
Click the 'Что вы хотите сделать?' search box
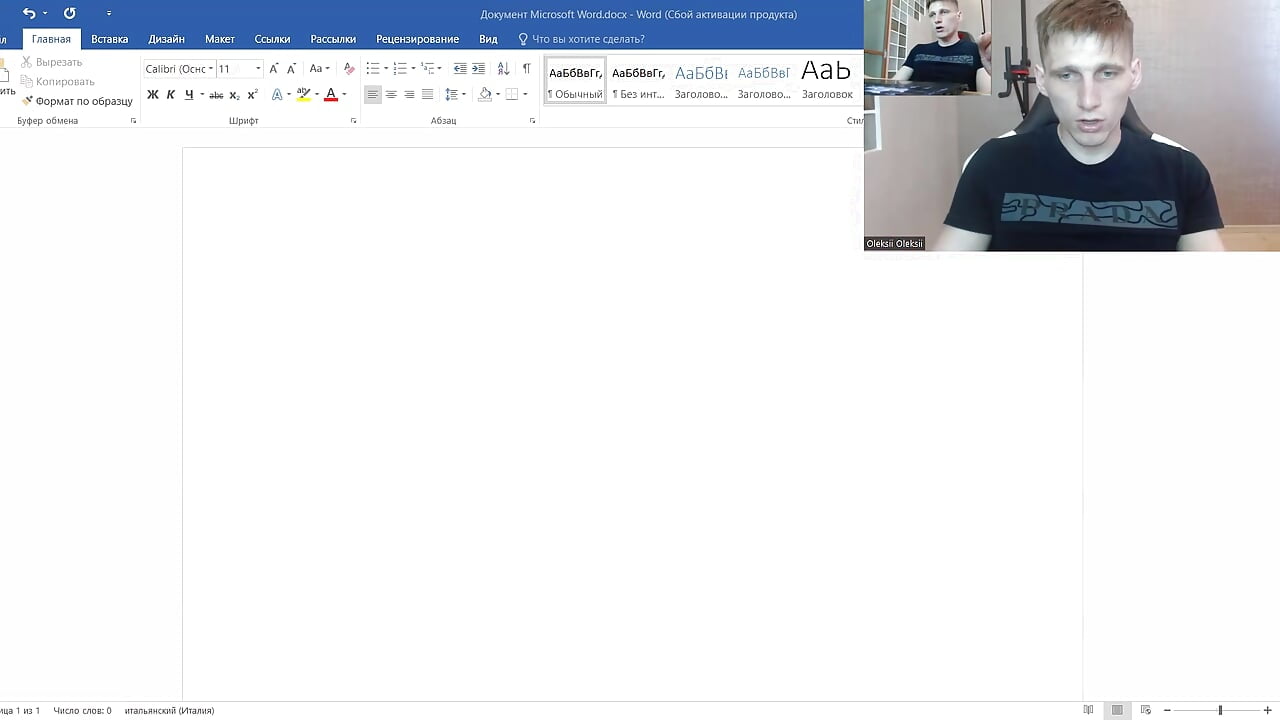click(x=581, y=39)
